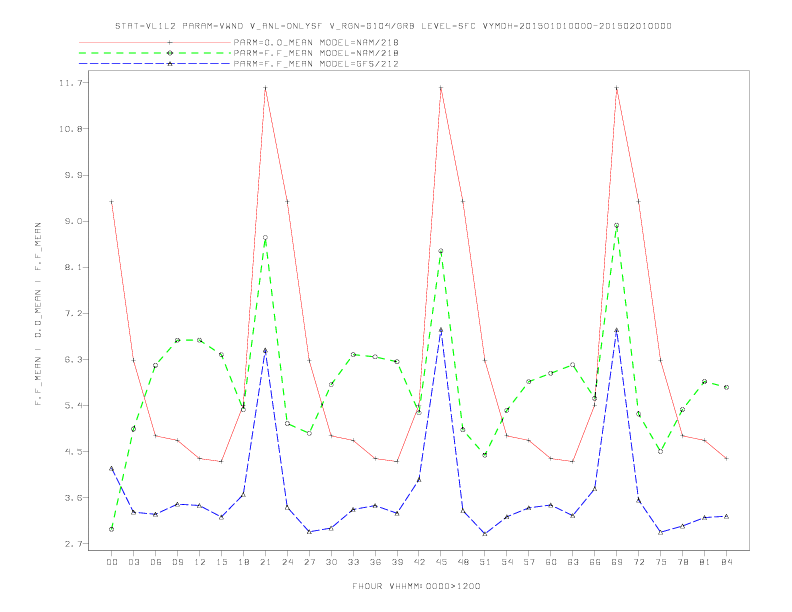Screen dimensions: 792x612
Task: Click x-axis forecast hour label 60
Action: click(x=551, y=562)
